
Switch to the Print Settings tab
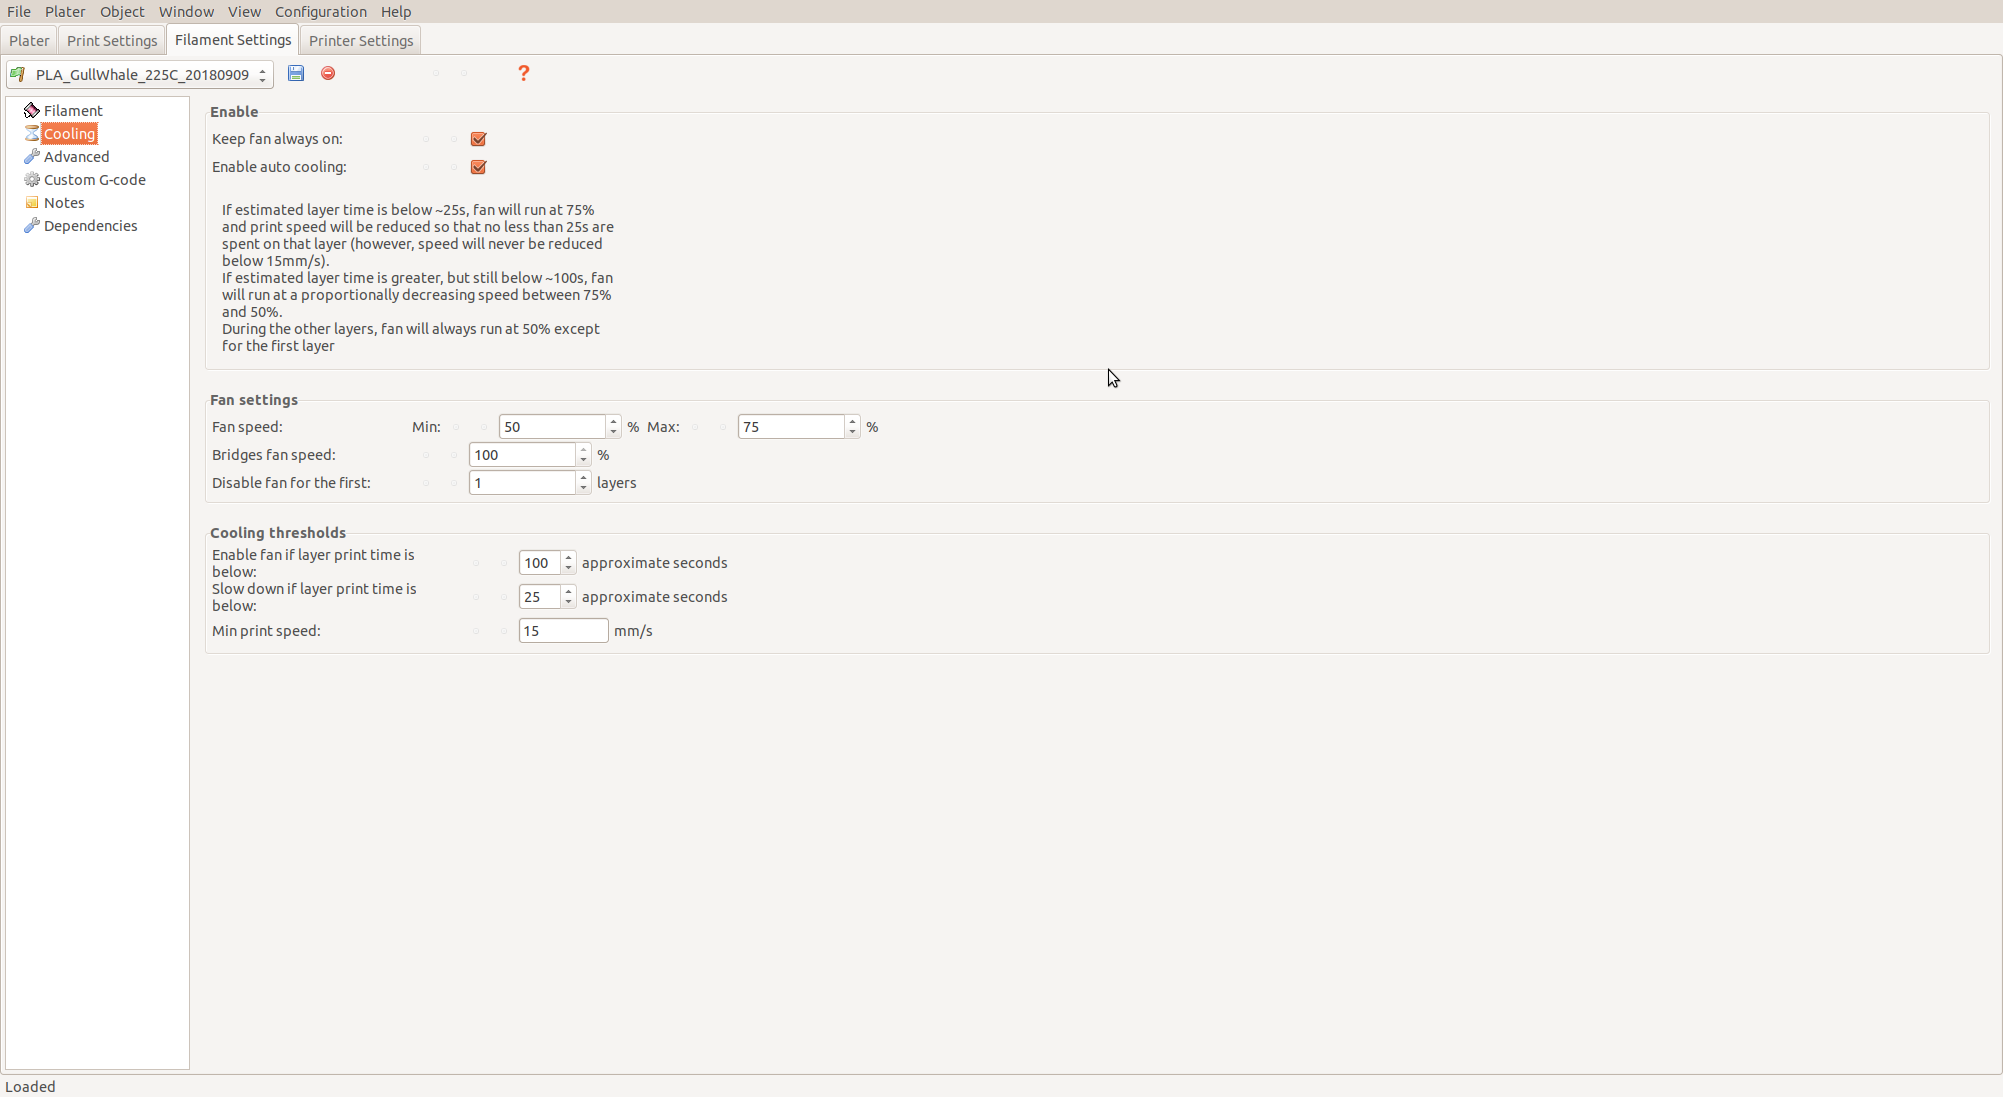[112, 40]
